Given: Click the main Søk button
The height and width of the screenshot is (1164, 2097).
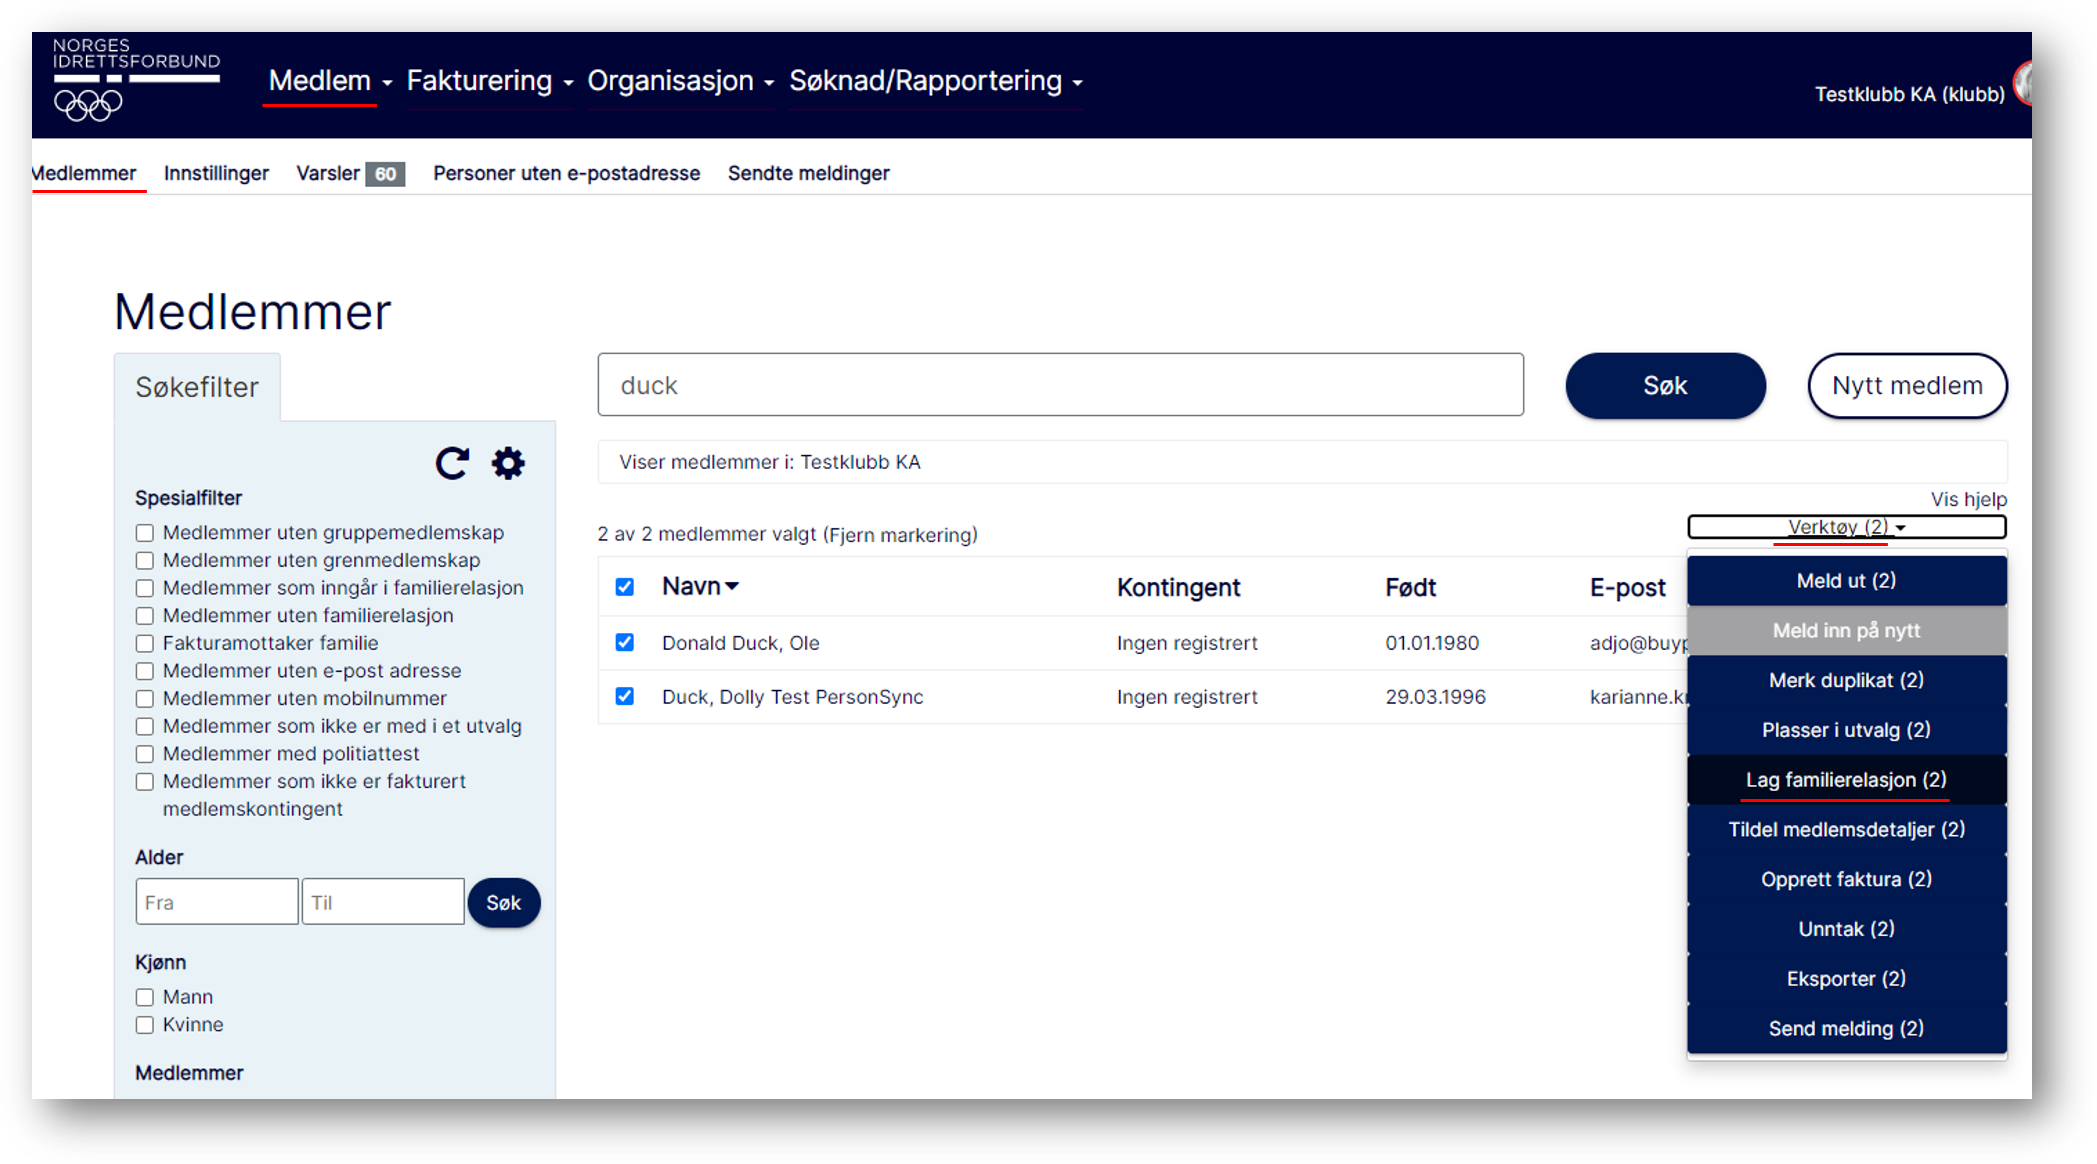Looking at the screenshot, I should (1665, 386).
